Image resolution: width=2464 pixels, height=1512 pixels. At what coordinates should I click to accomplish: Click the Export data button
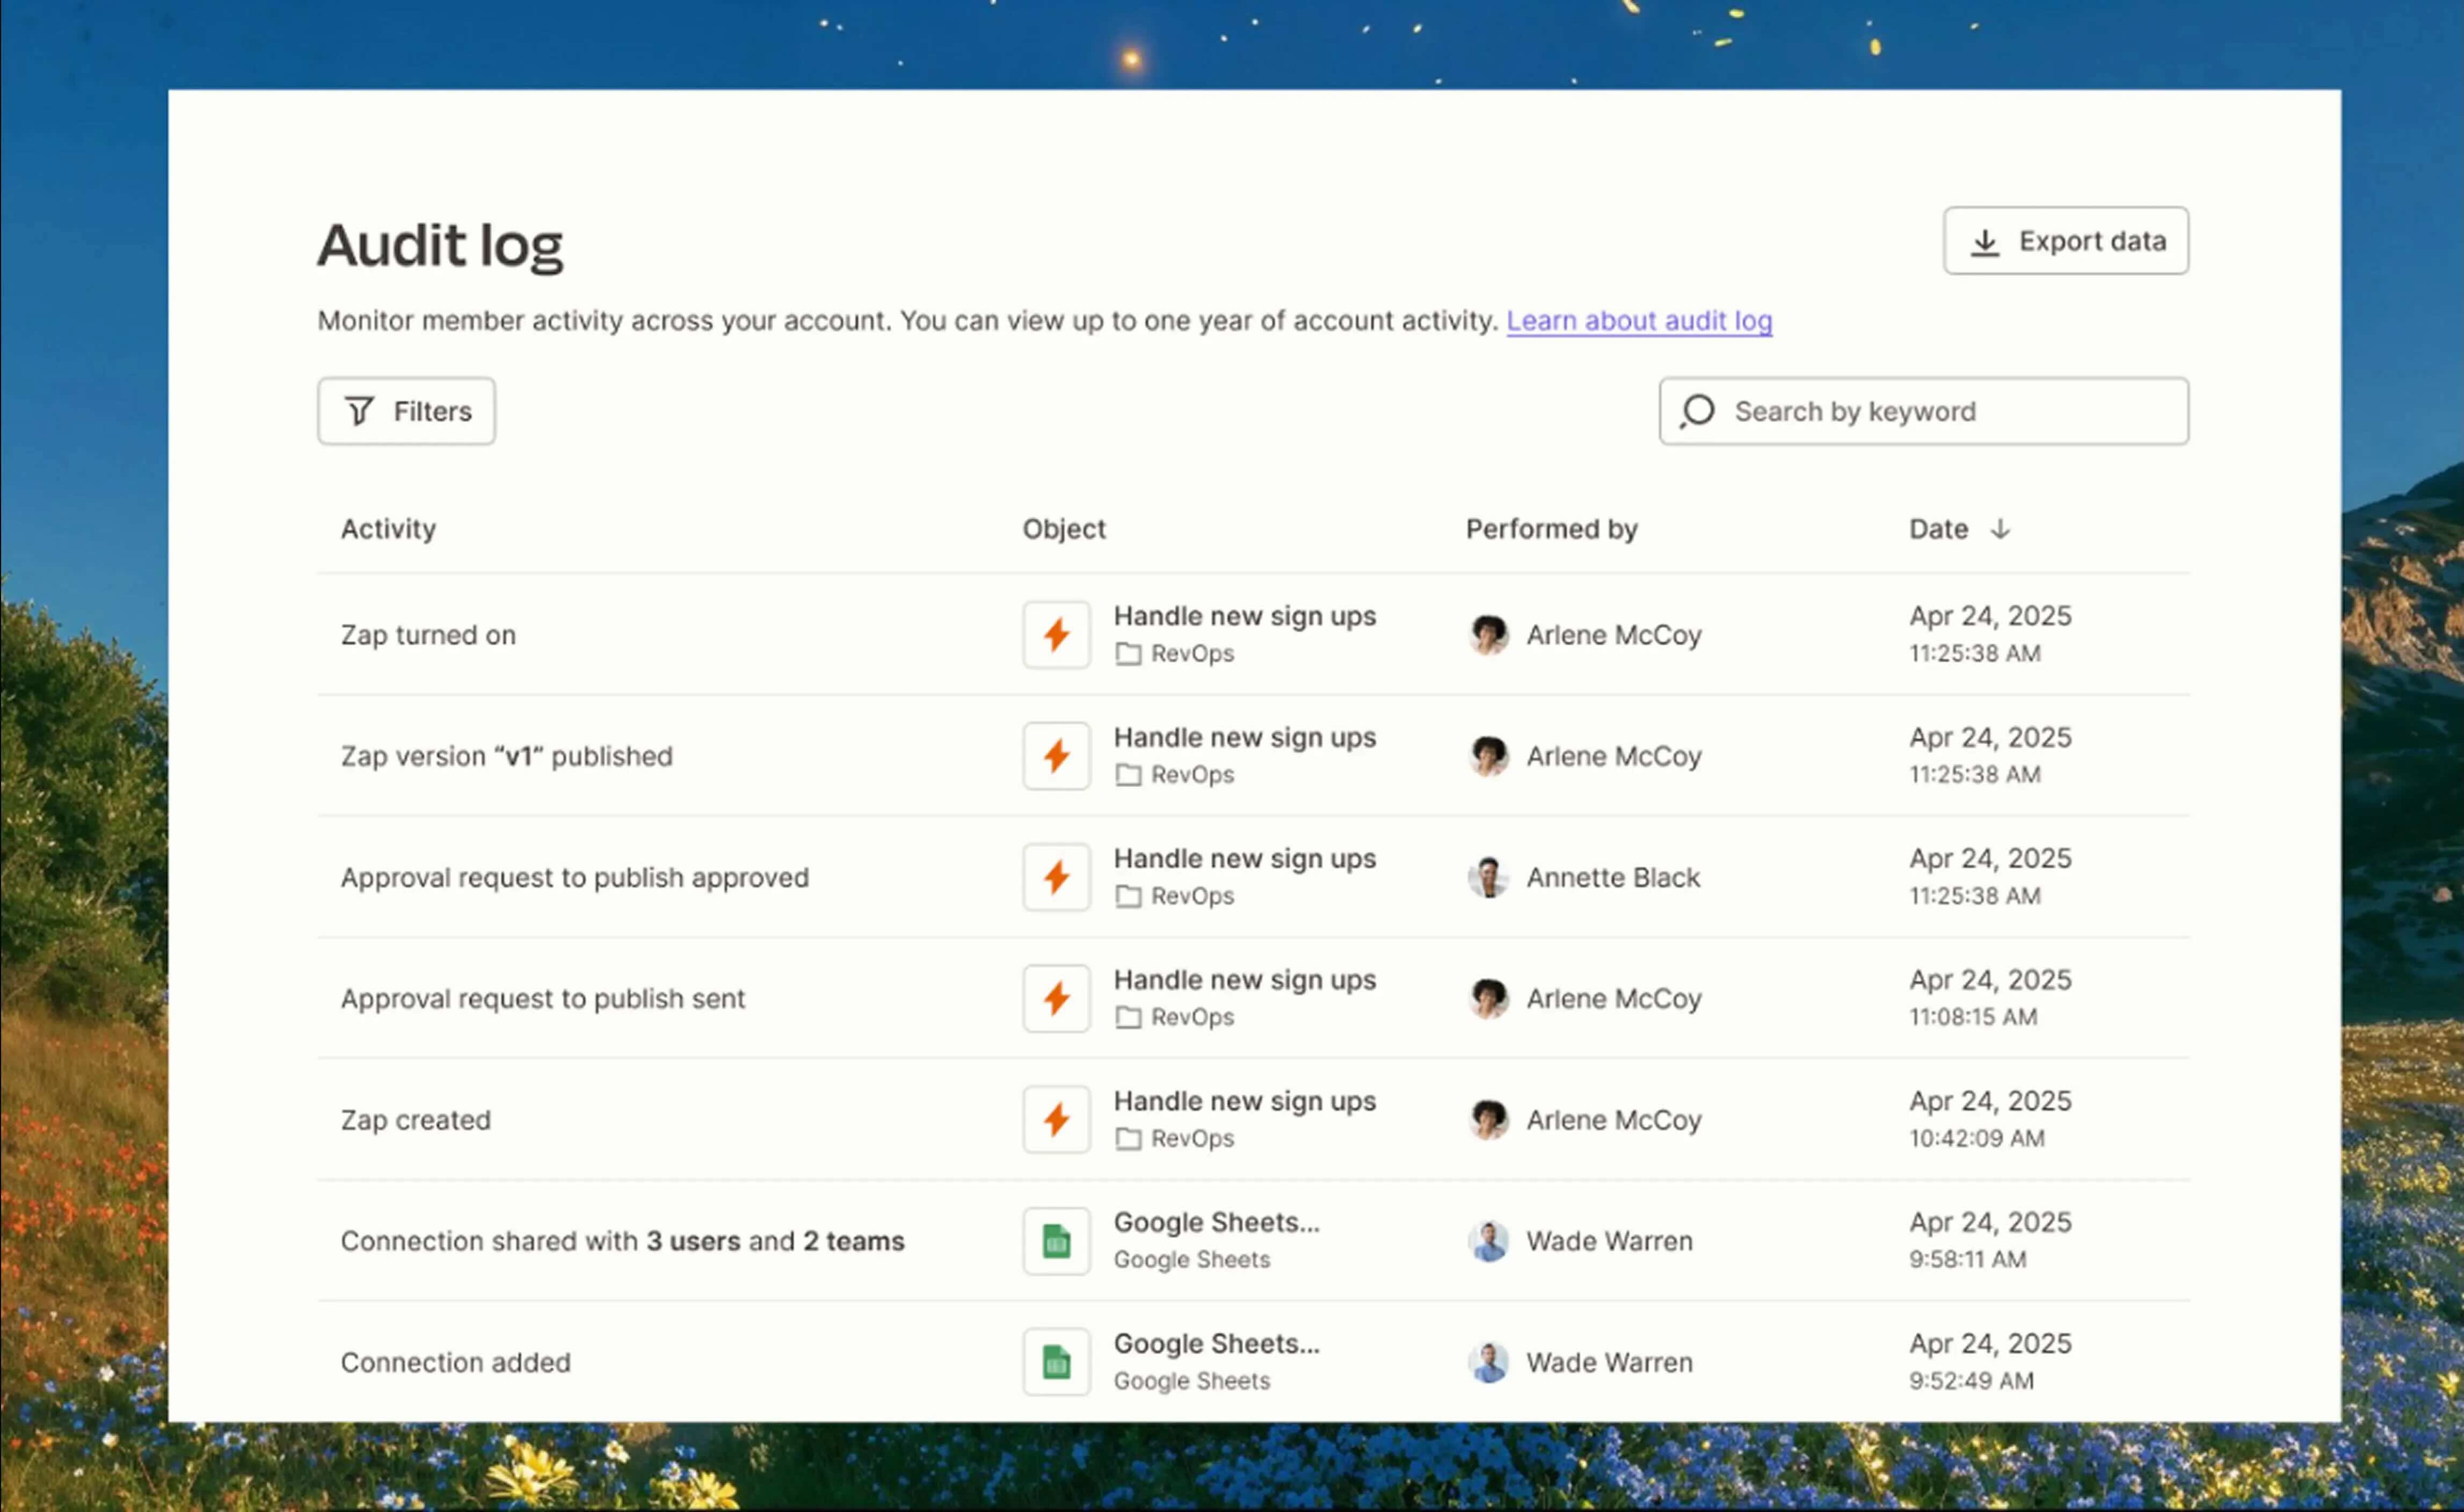2066,241
